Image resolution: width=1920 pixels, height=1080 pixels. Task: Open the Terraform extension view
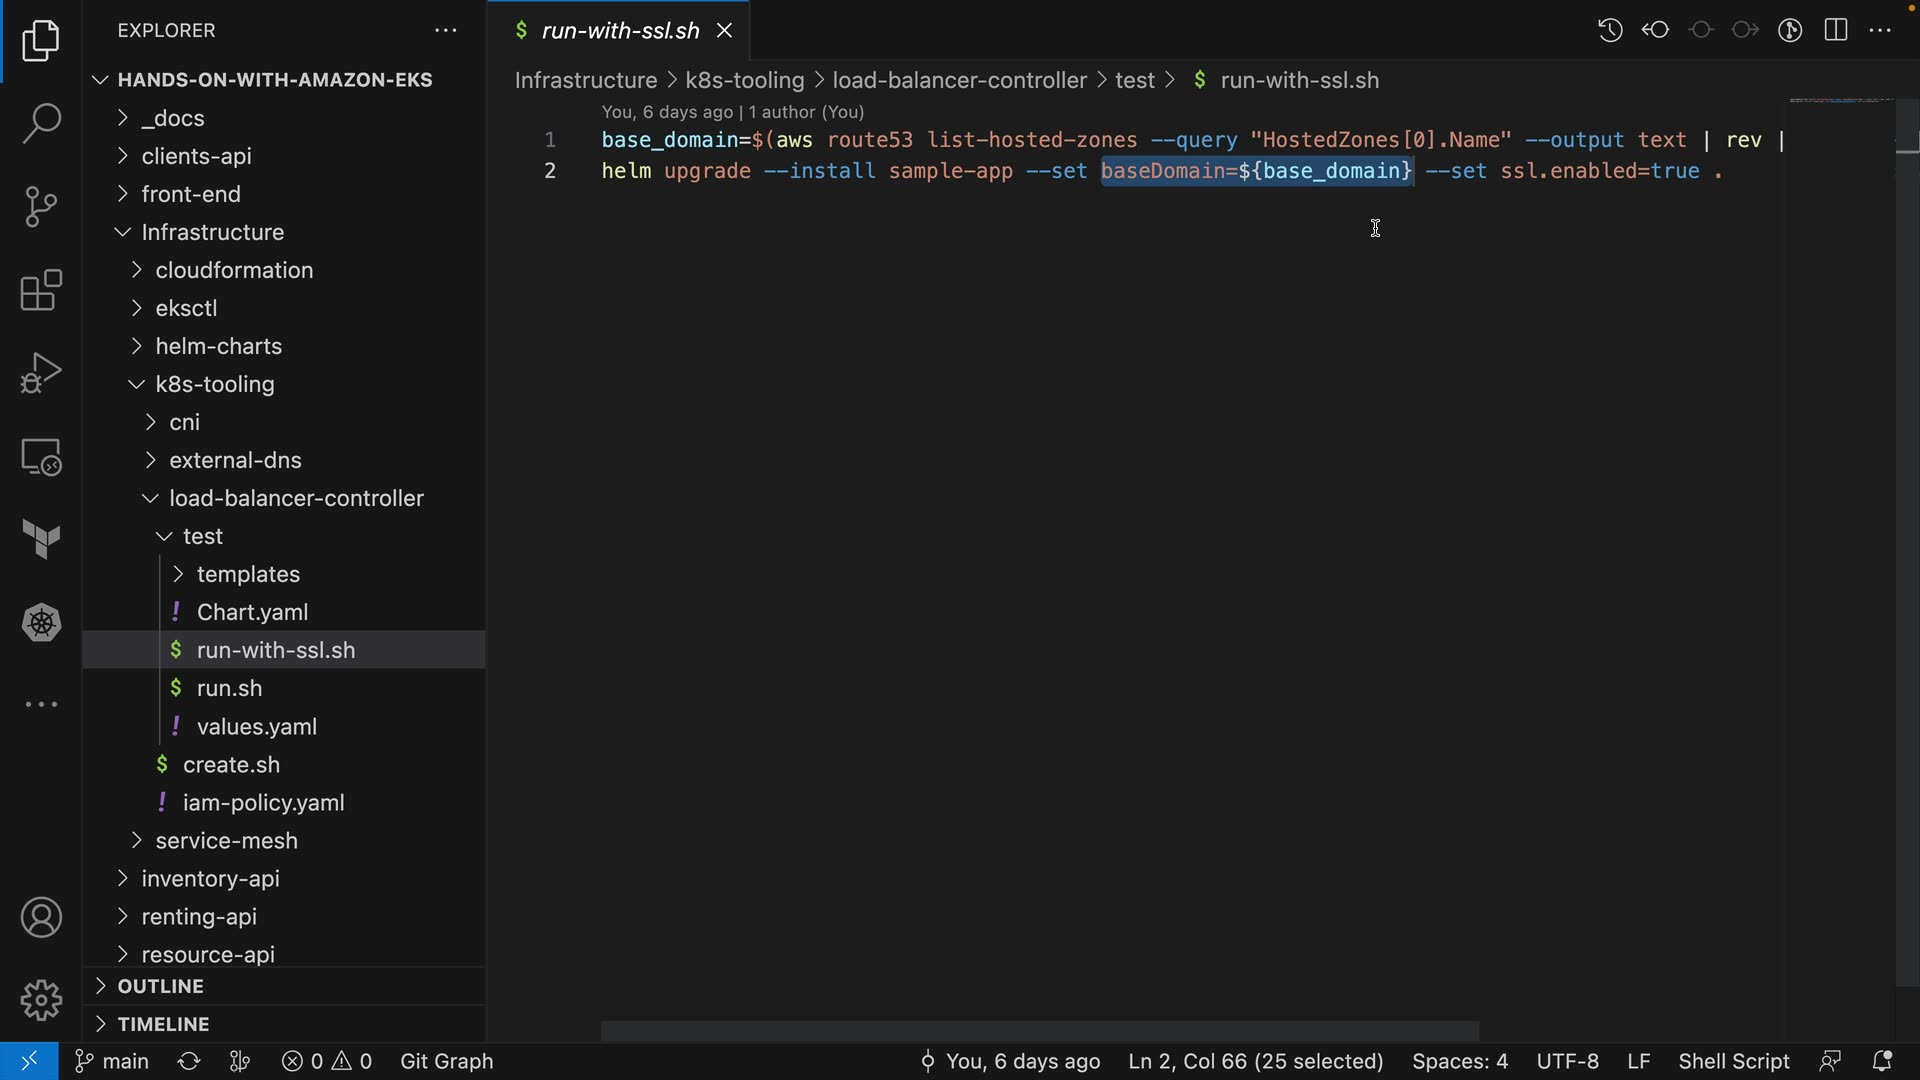(41, 540)
